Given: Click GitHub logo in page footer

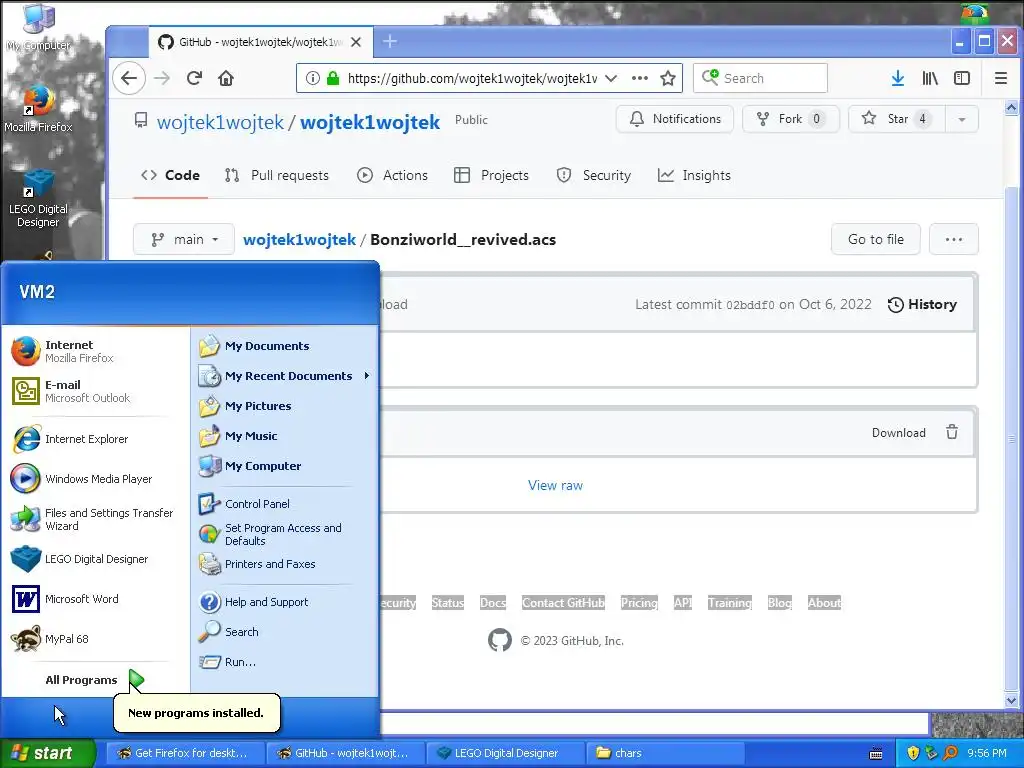Looking at the screenshot, I should click(x=500, y=640).
